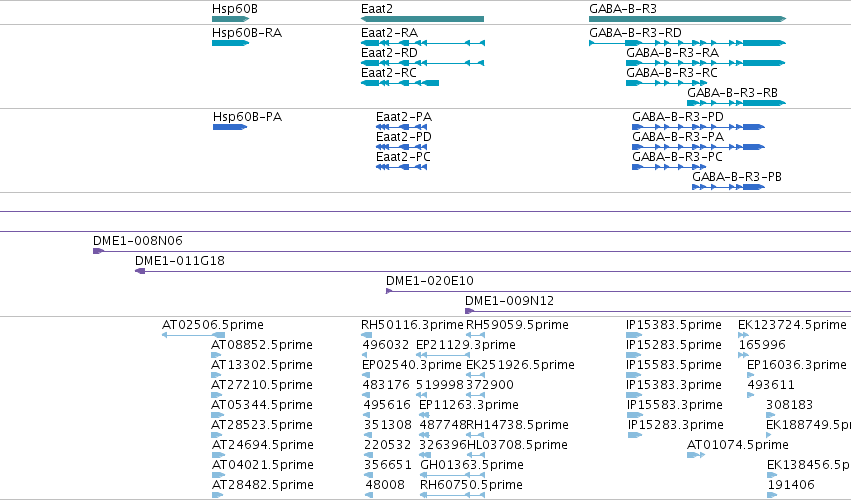
Task: Click the EP11263.3prime EST label
Action: [x=469, y=405]
